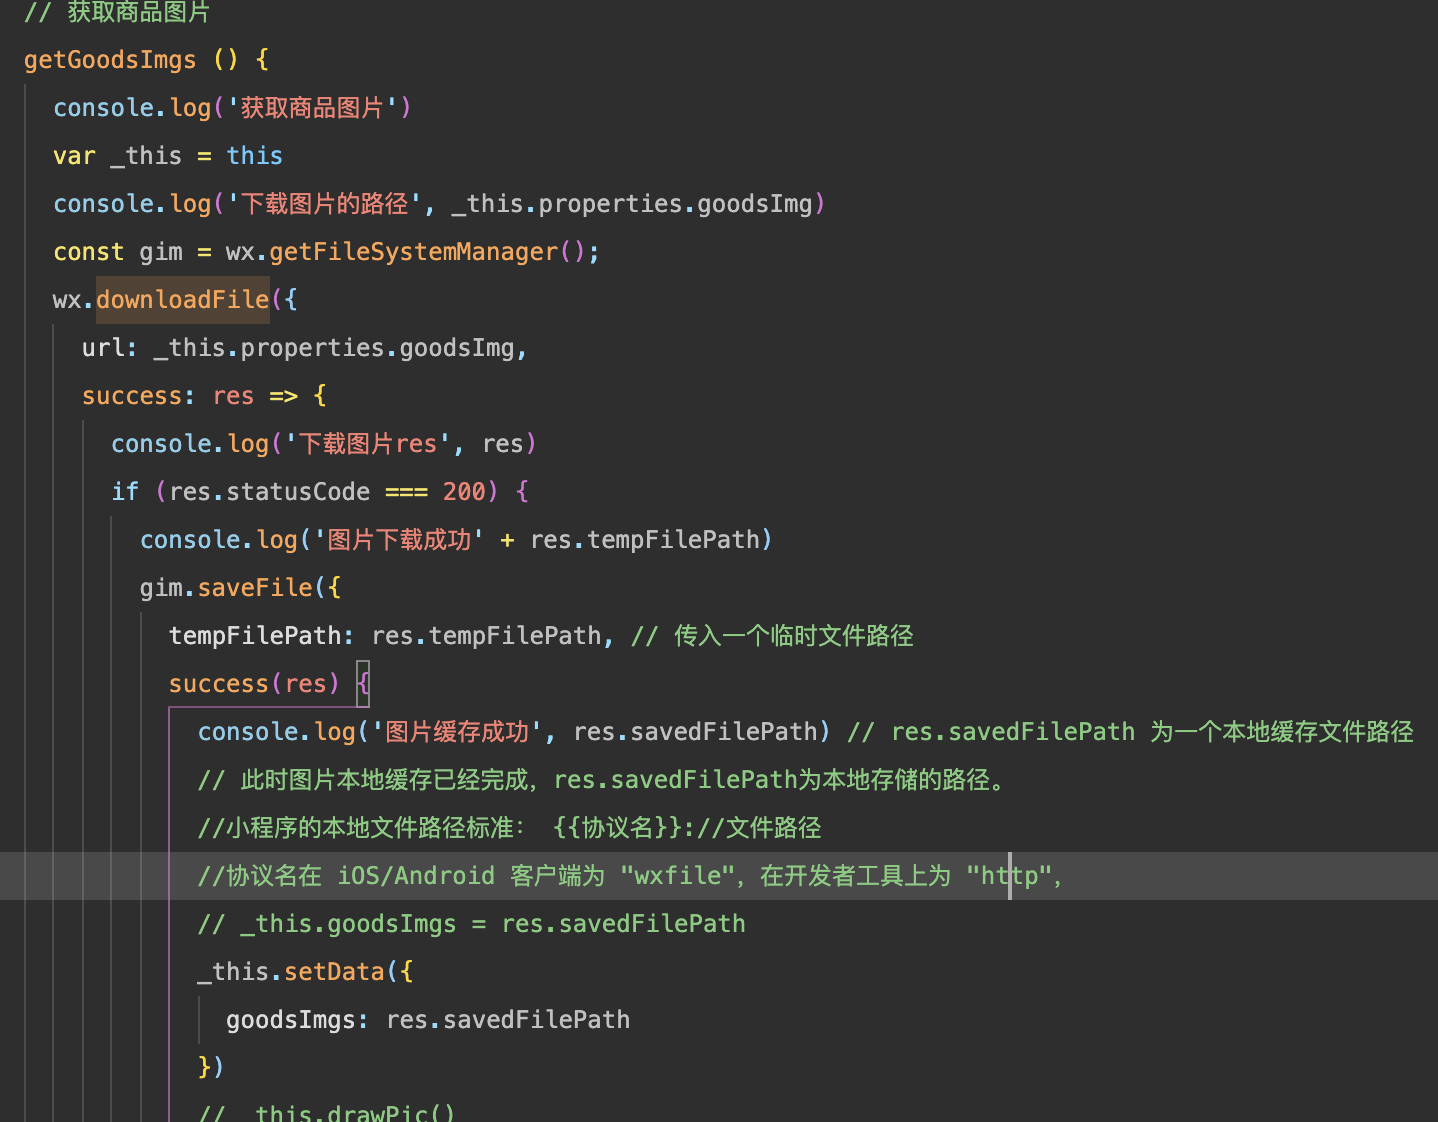Screen dimensions: 1438x1122
Task: Click the comment about 传入一个临时文件路径
Action: (775, 635)
